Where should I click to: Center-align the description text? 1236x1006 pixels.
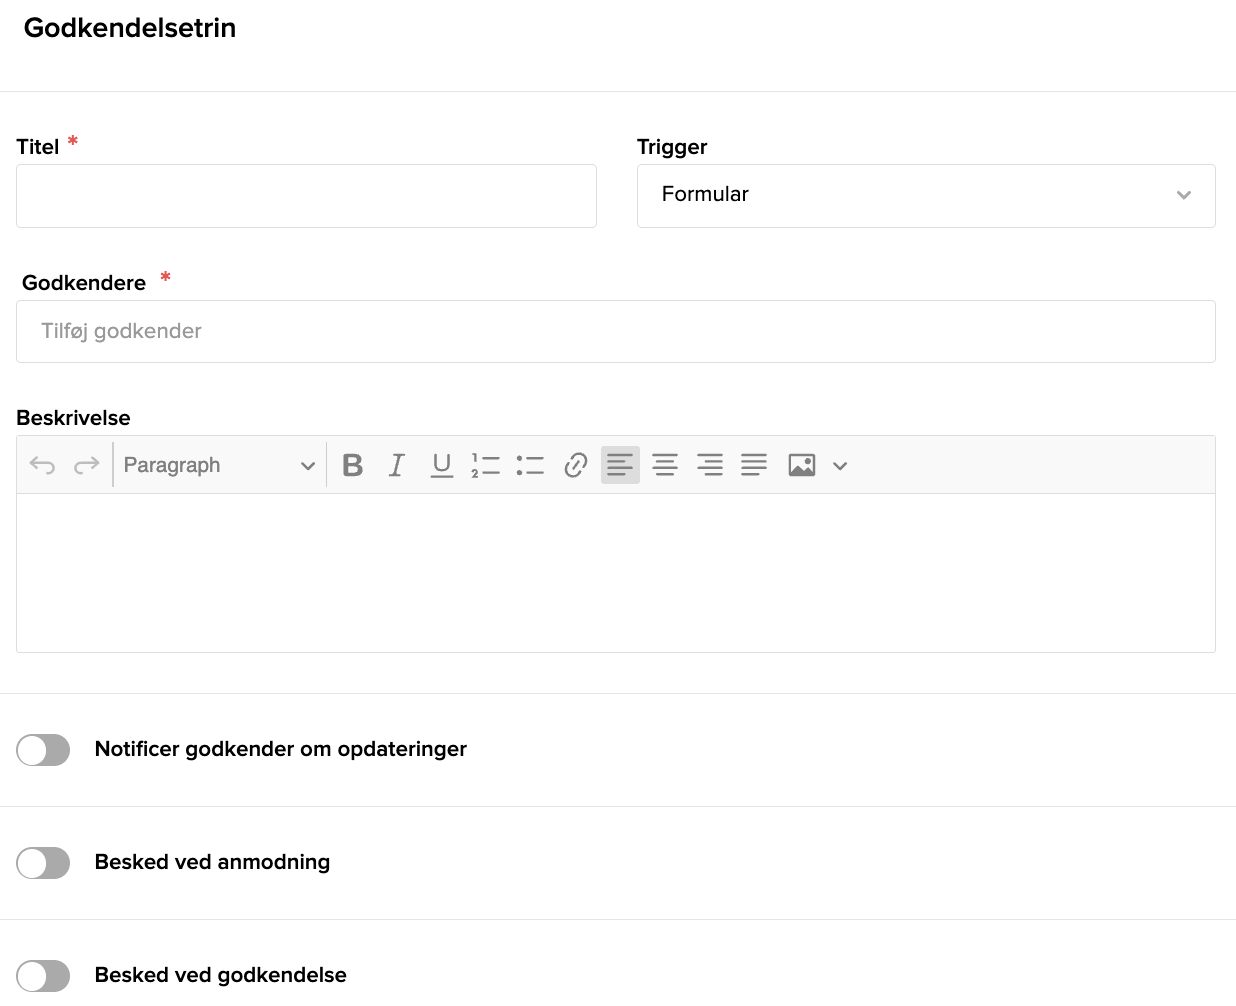pos(665,465)
